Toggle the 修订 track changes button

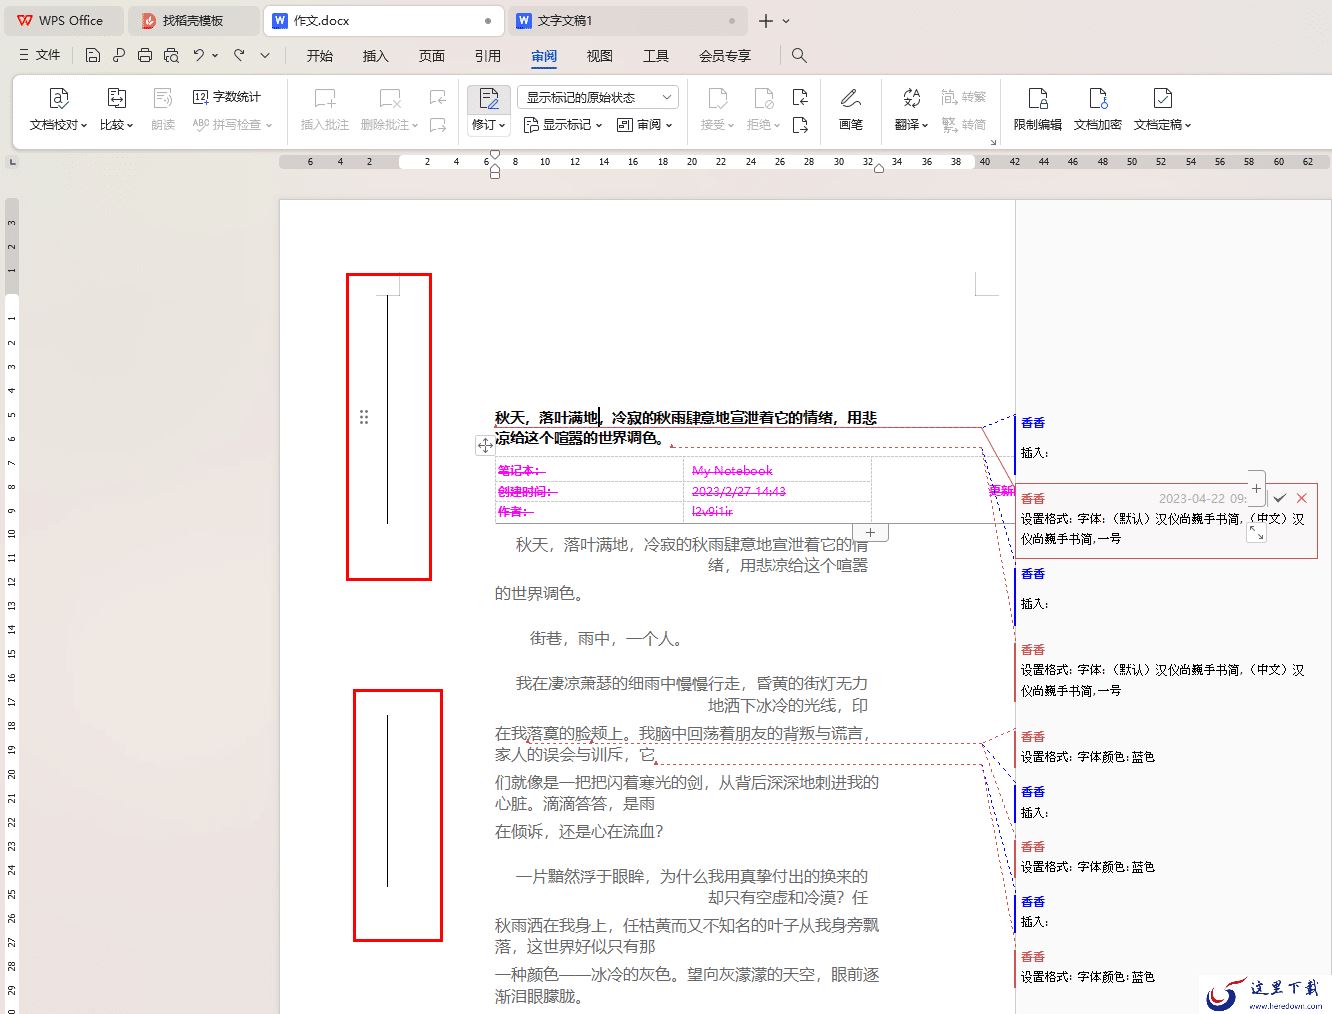pos(489,98)
